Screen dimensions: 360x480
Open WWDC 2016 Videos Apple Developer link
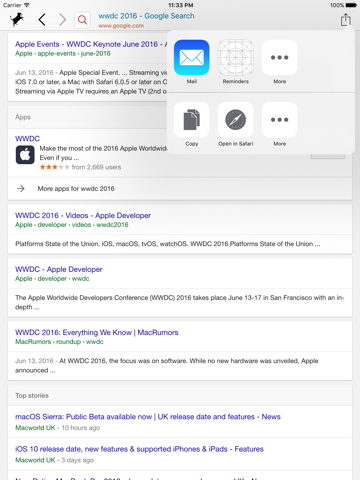coord(83,216)
